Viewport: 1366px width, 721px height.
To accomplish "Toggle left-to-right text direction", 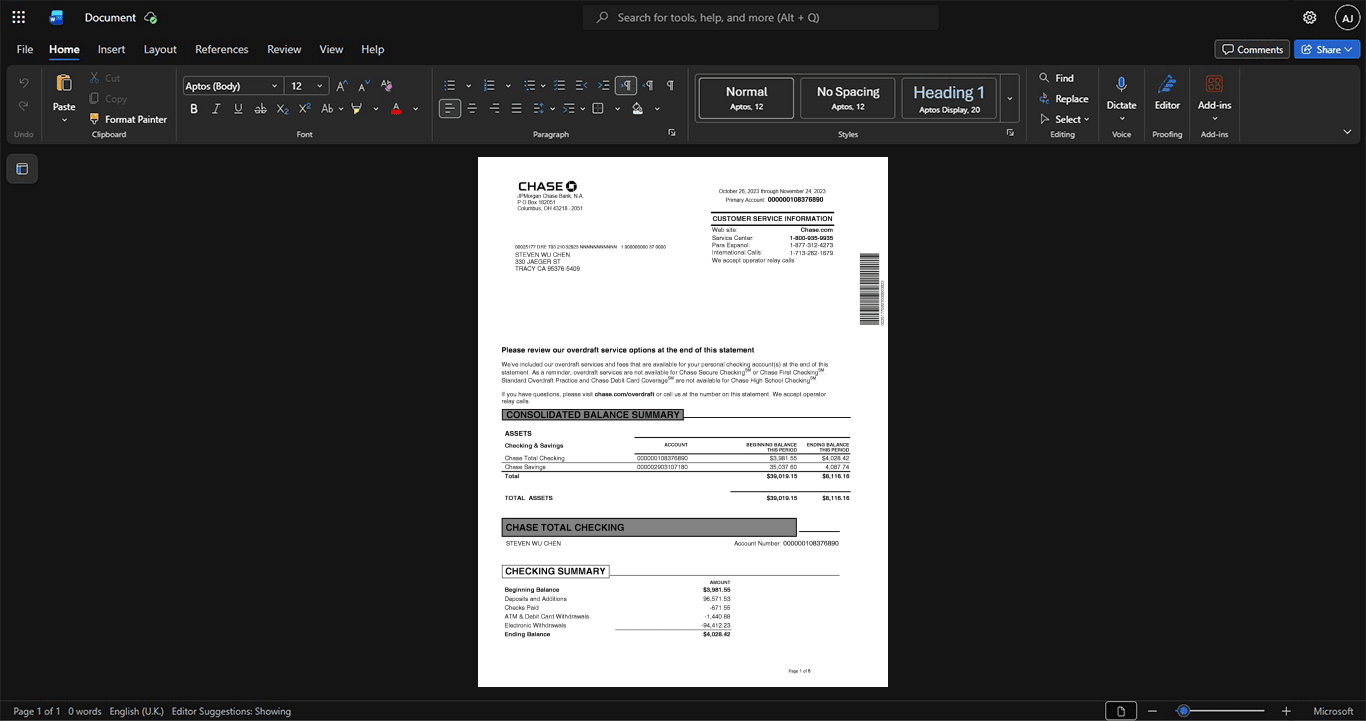I will pyautogui.click(x=626, y=86).
